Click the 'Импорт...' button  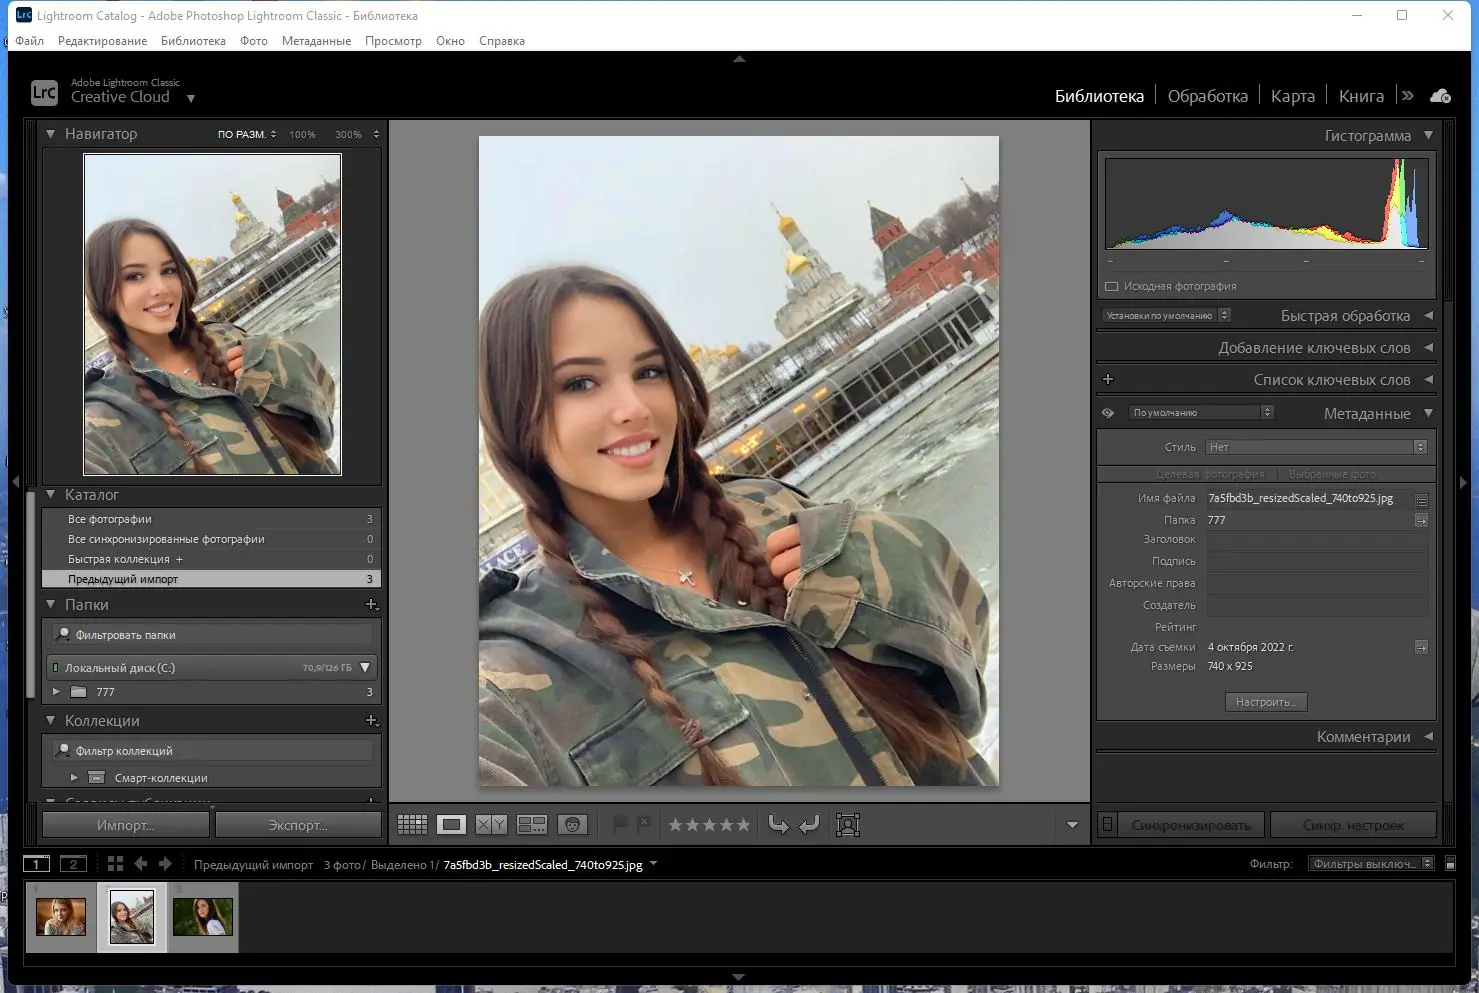(126, 825)
